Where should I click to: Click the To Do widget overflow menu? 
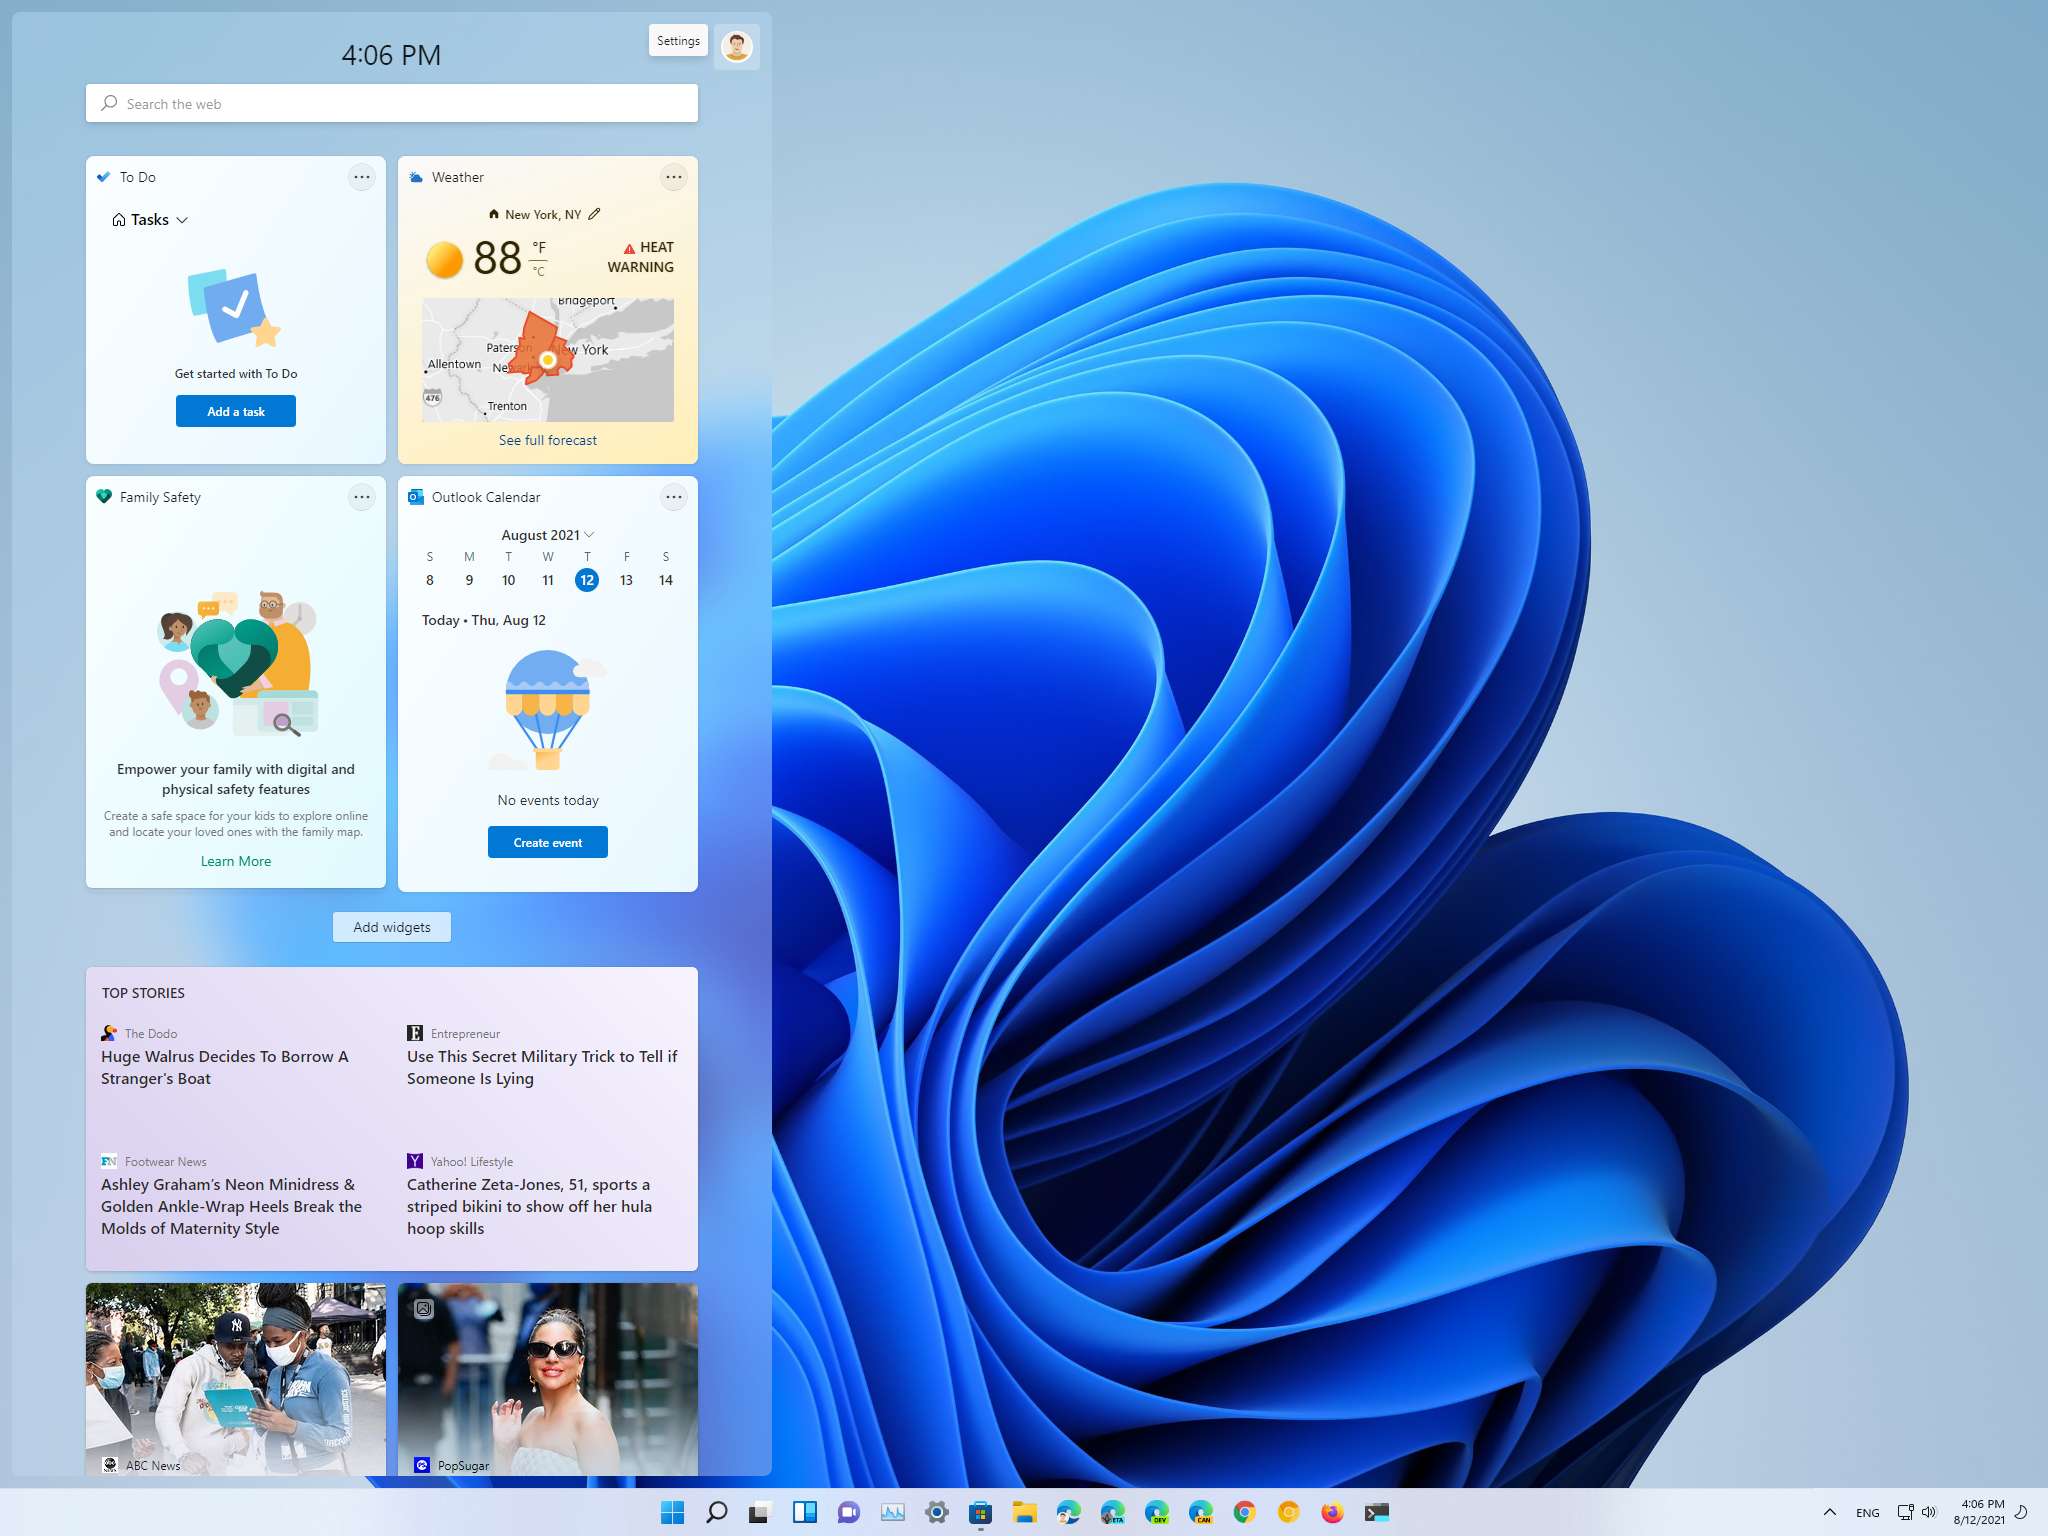tap(363, 176)
